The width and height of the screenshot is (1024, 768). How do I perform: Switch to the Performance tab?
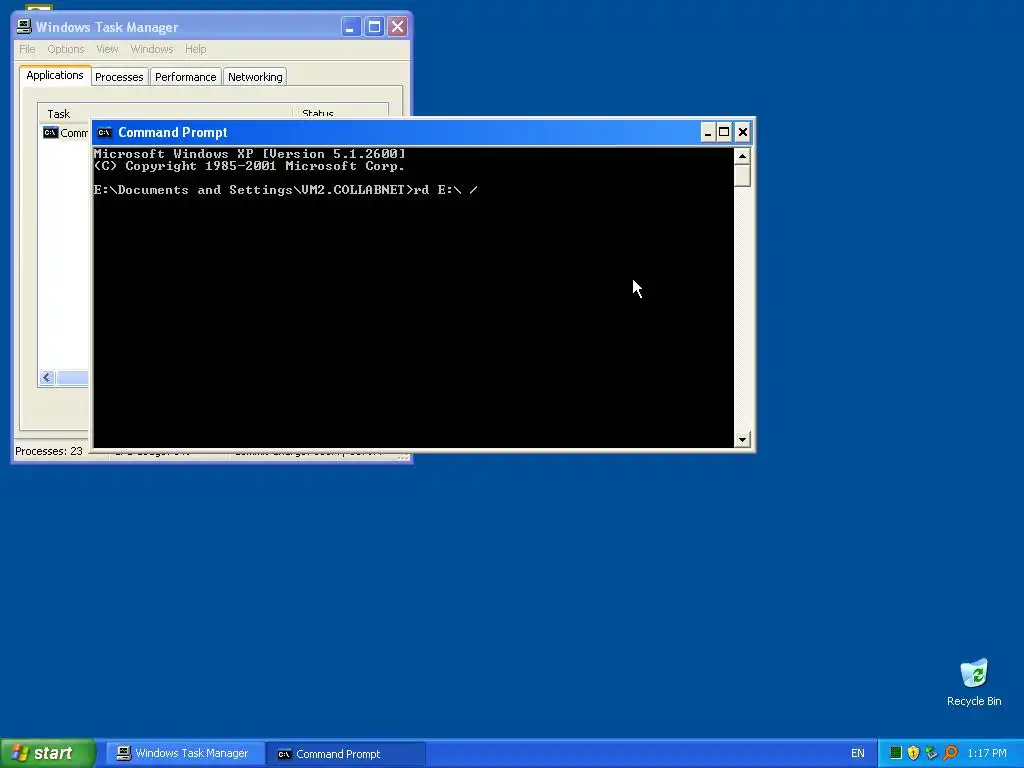coord(185,77)
